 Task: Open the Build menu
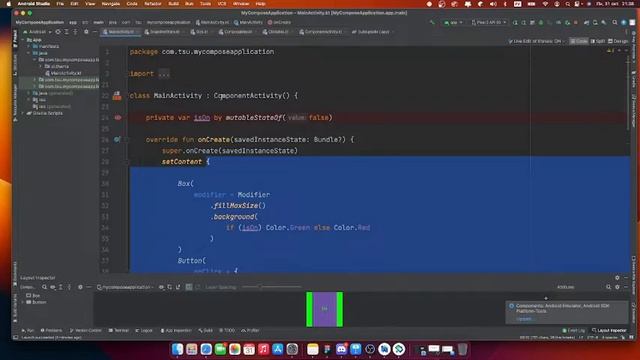[173, 4]
